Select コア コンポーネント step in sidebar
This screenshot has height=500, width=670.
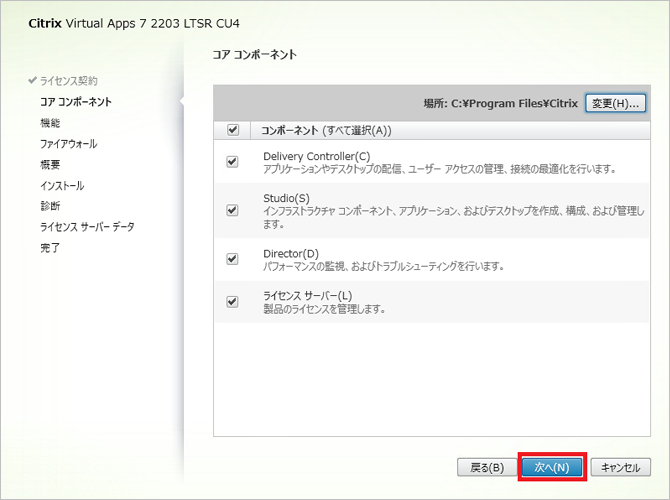75,101
